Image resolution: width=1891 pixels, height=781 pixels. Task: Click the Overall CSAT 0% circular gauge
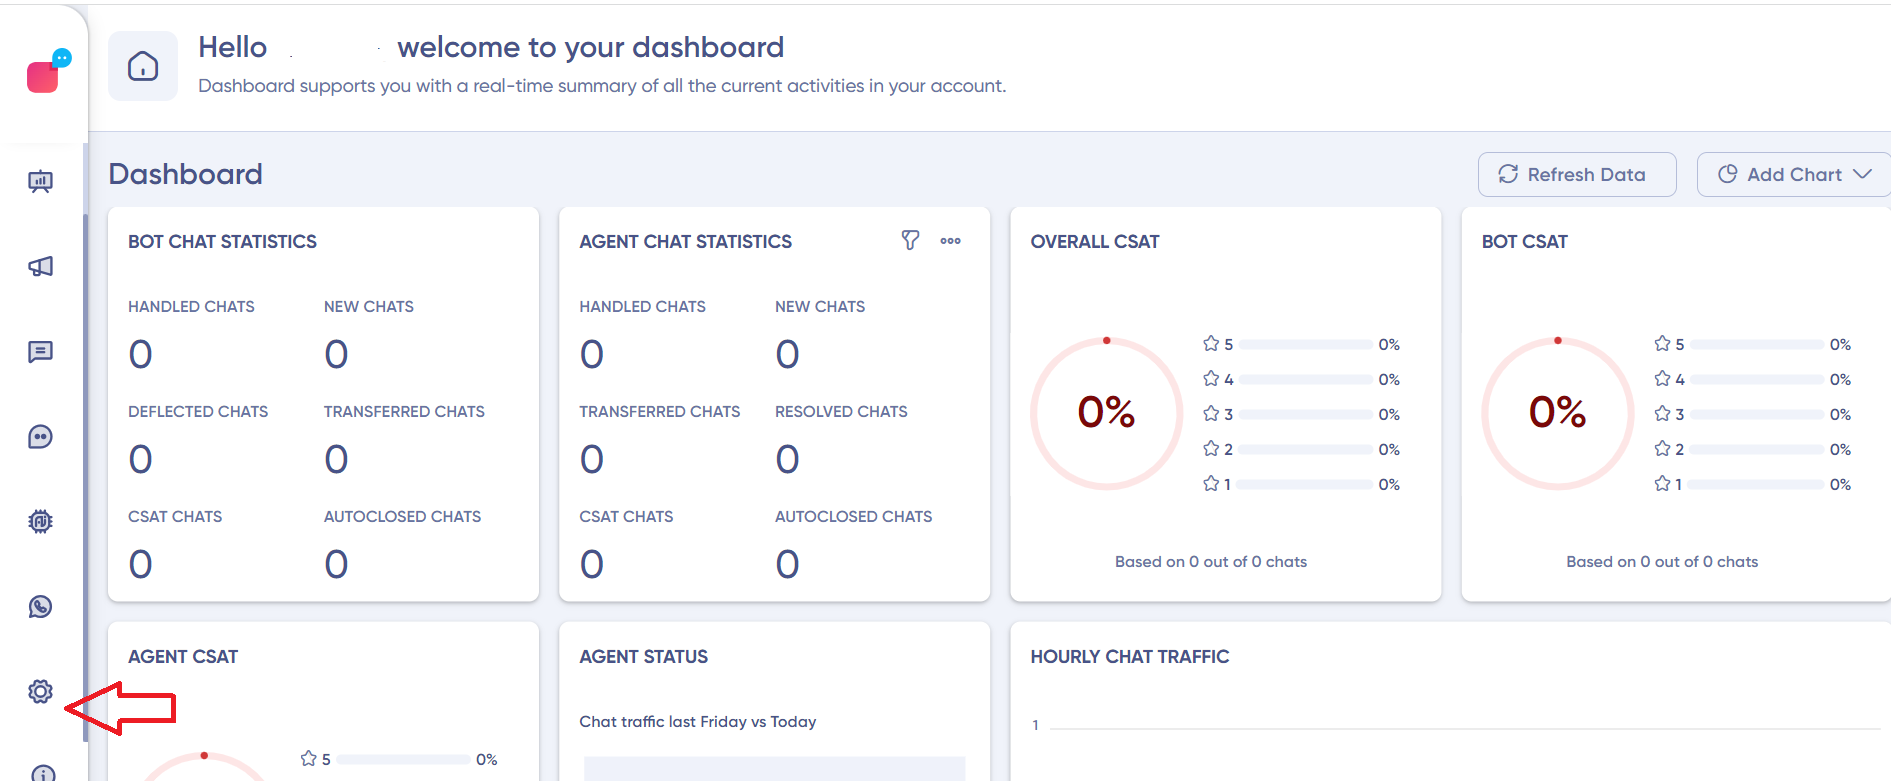(x=1106, y=413)
